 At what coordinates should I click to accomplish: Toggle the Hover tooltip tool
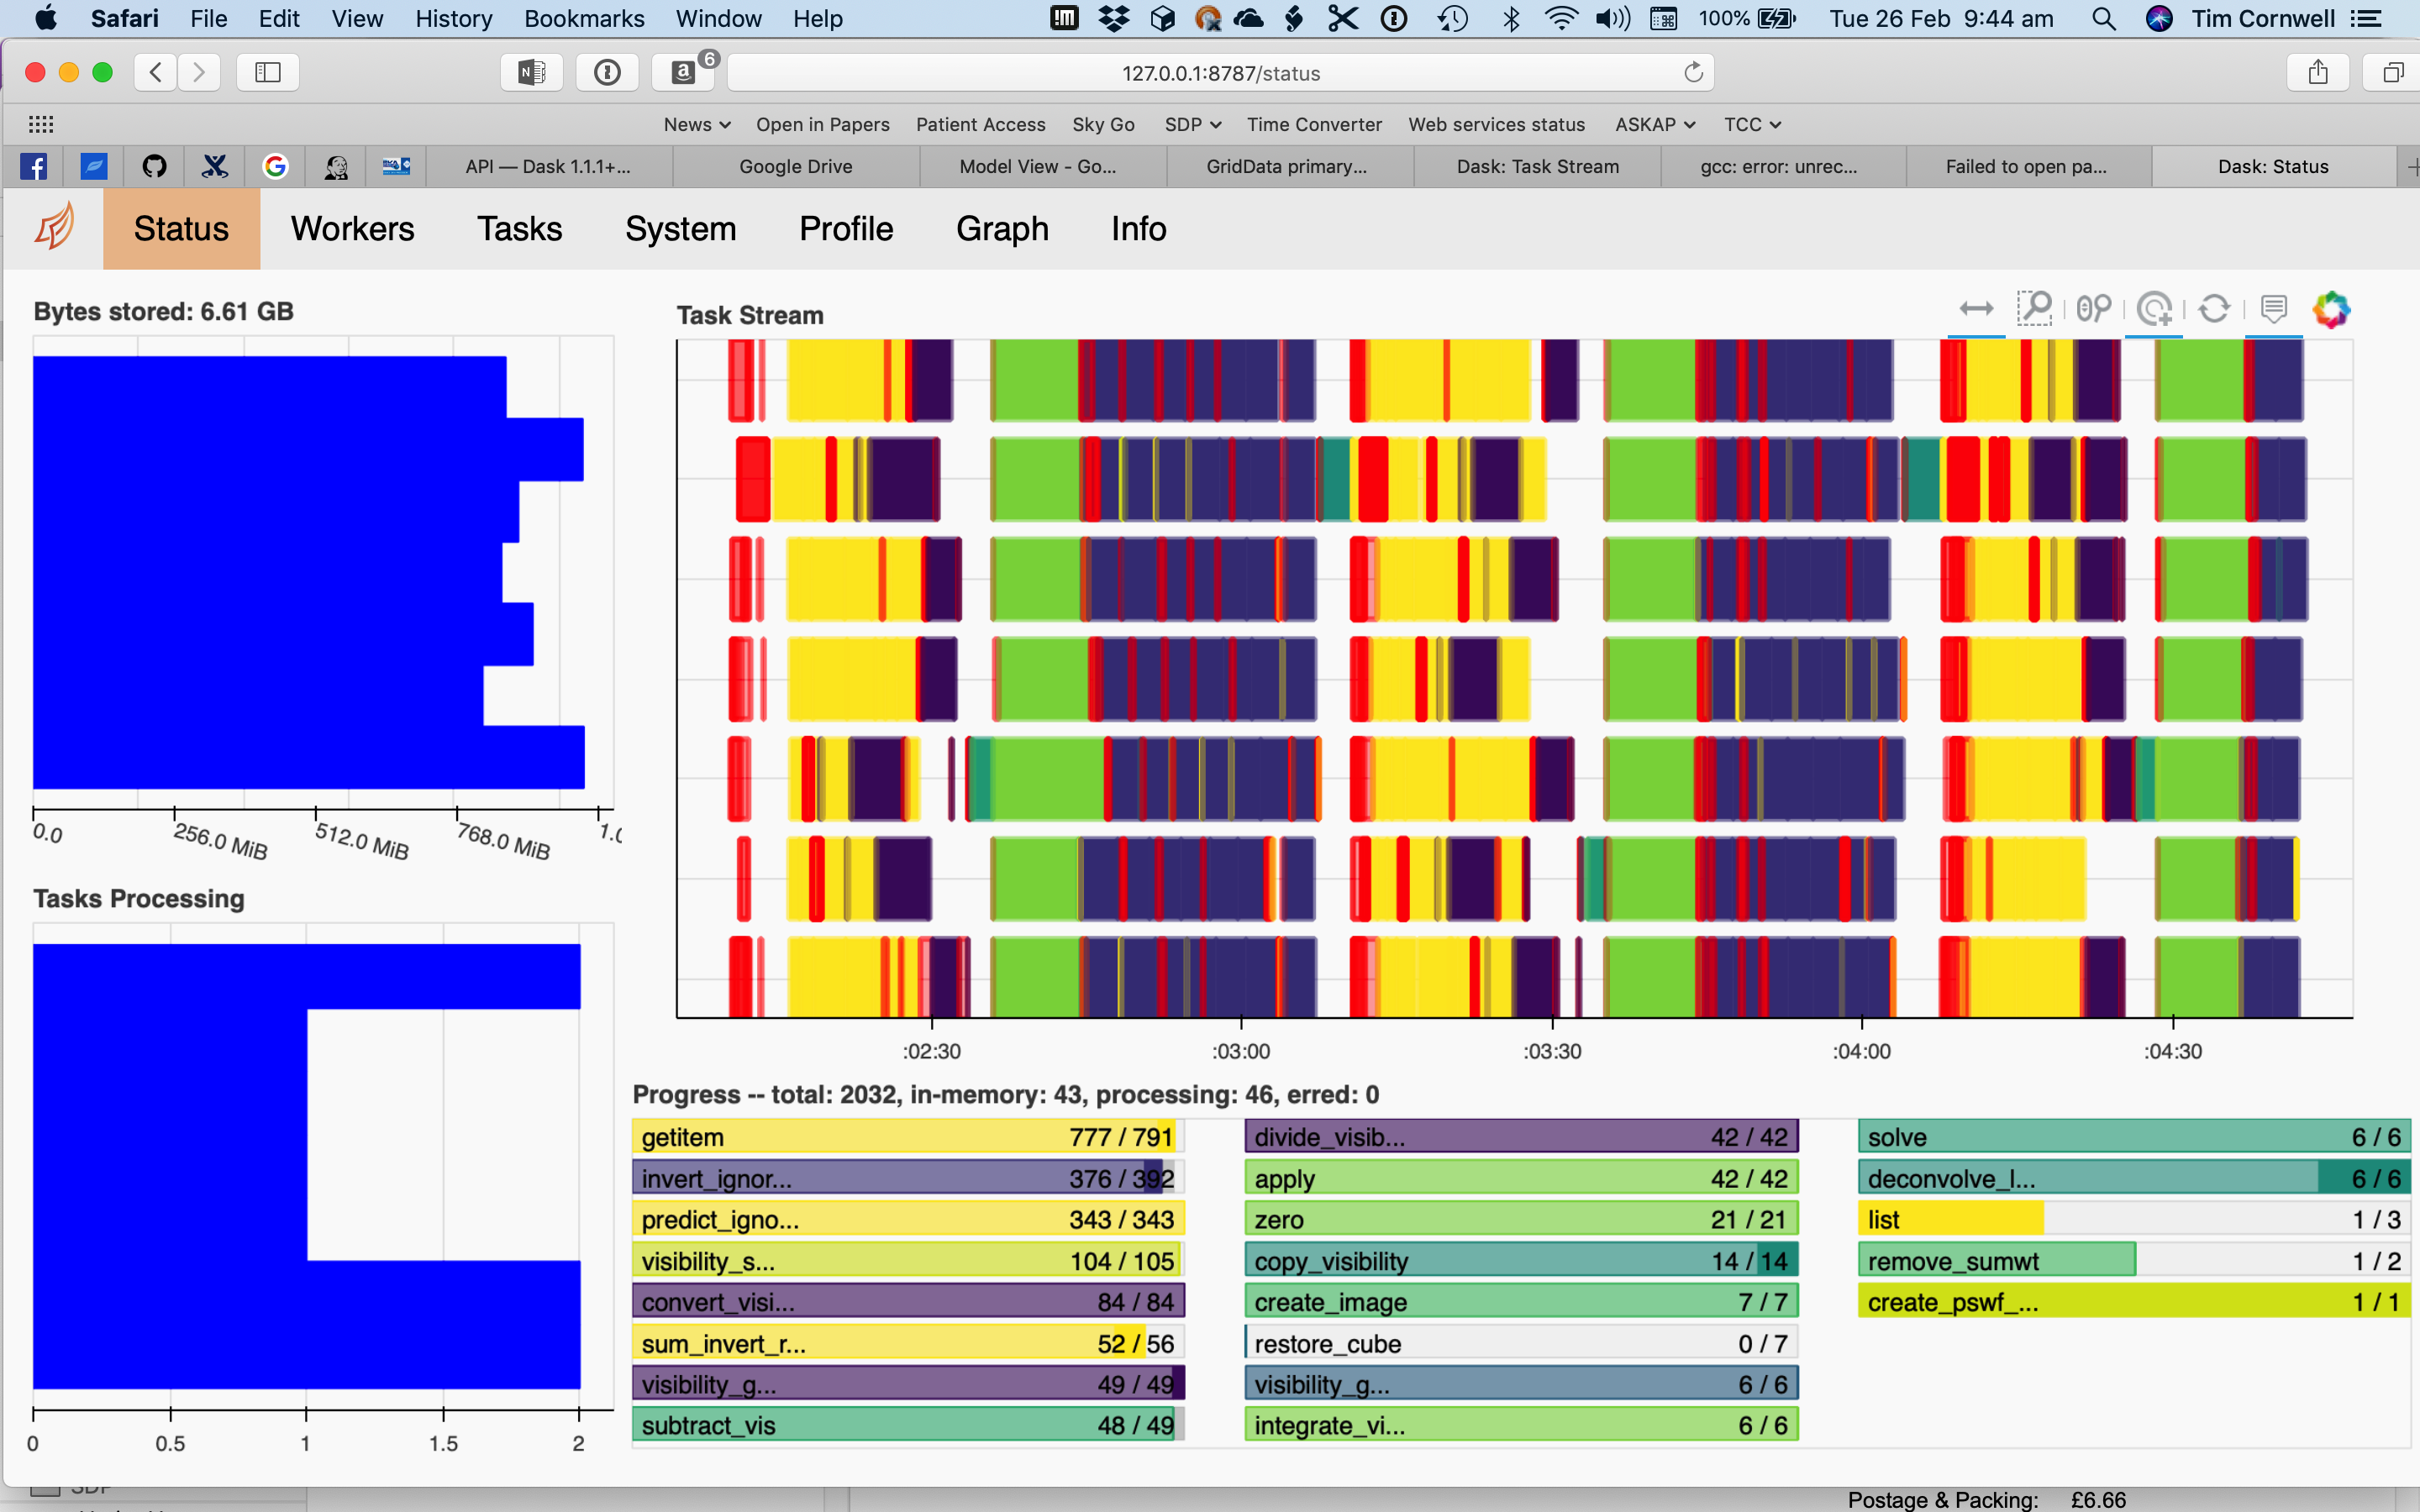[x=2273, y=309]
